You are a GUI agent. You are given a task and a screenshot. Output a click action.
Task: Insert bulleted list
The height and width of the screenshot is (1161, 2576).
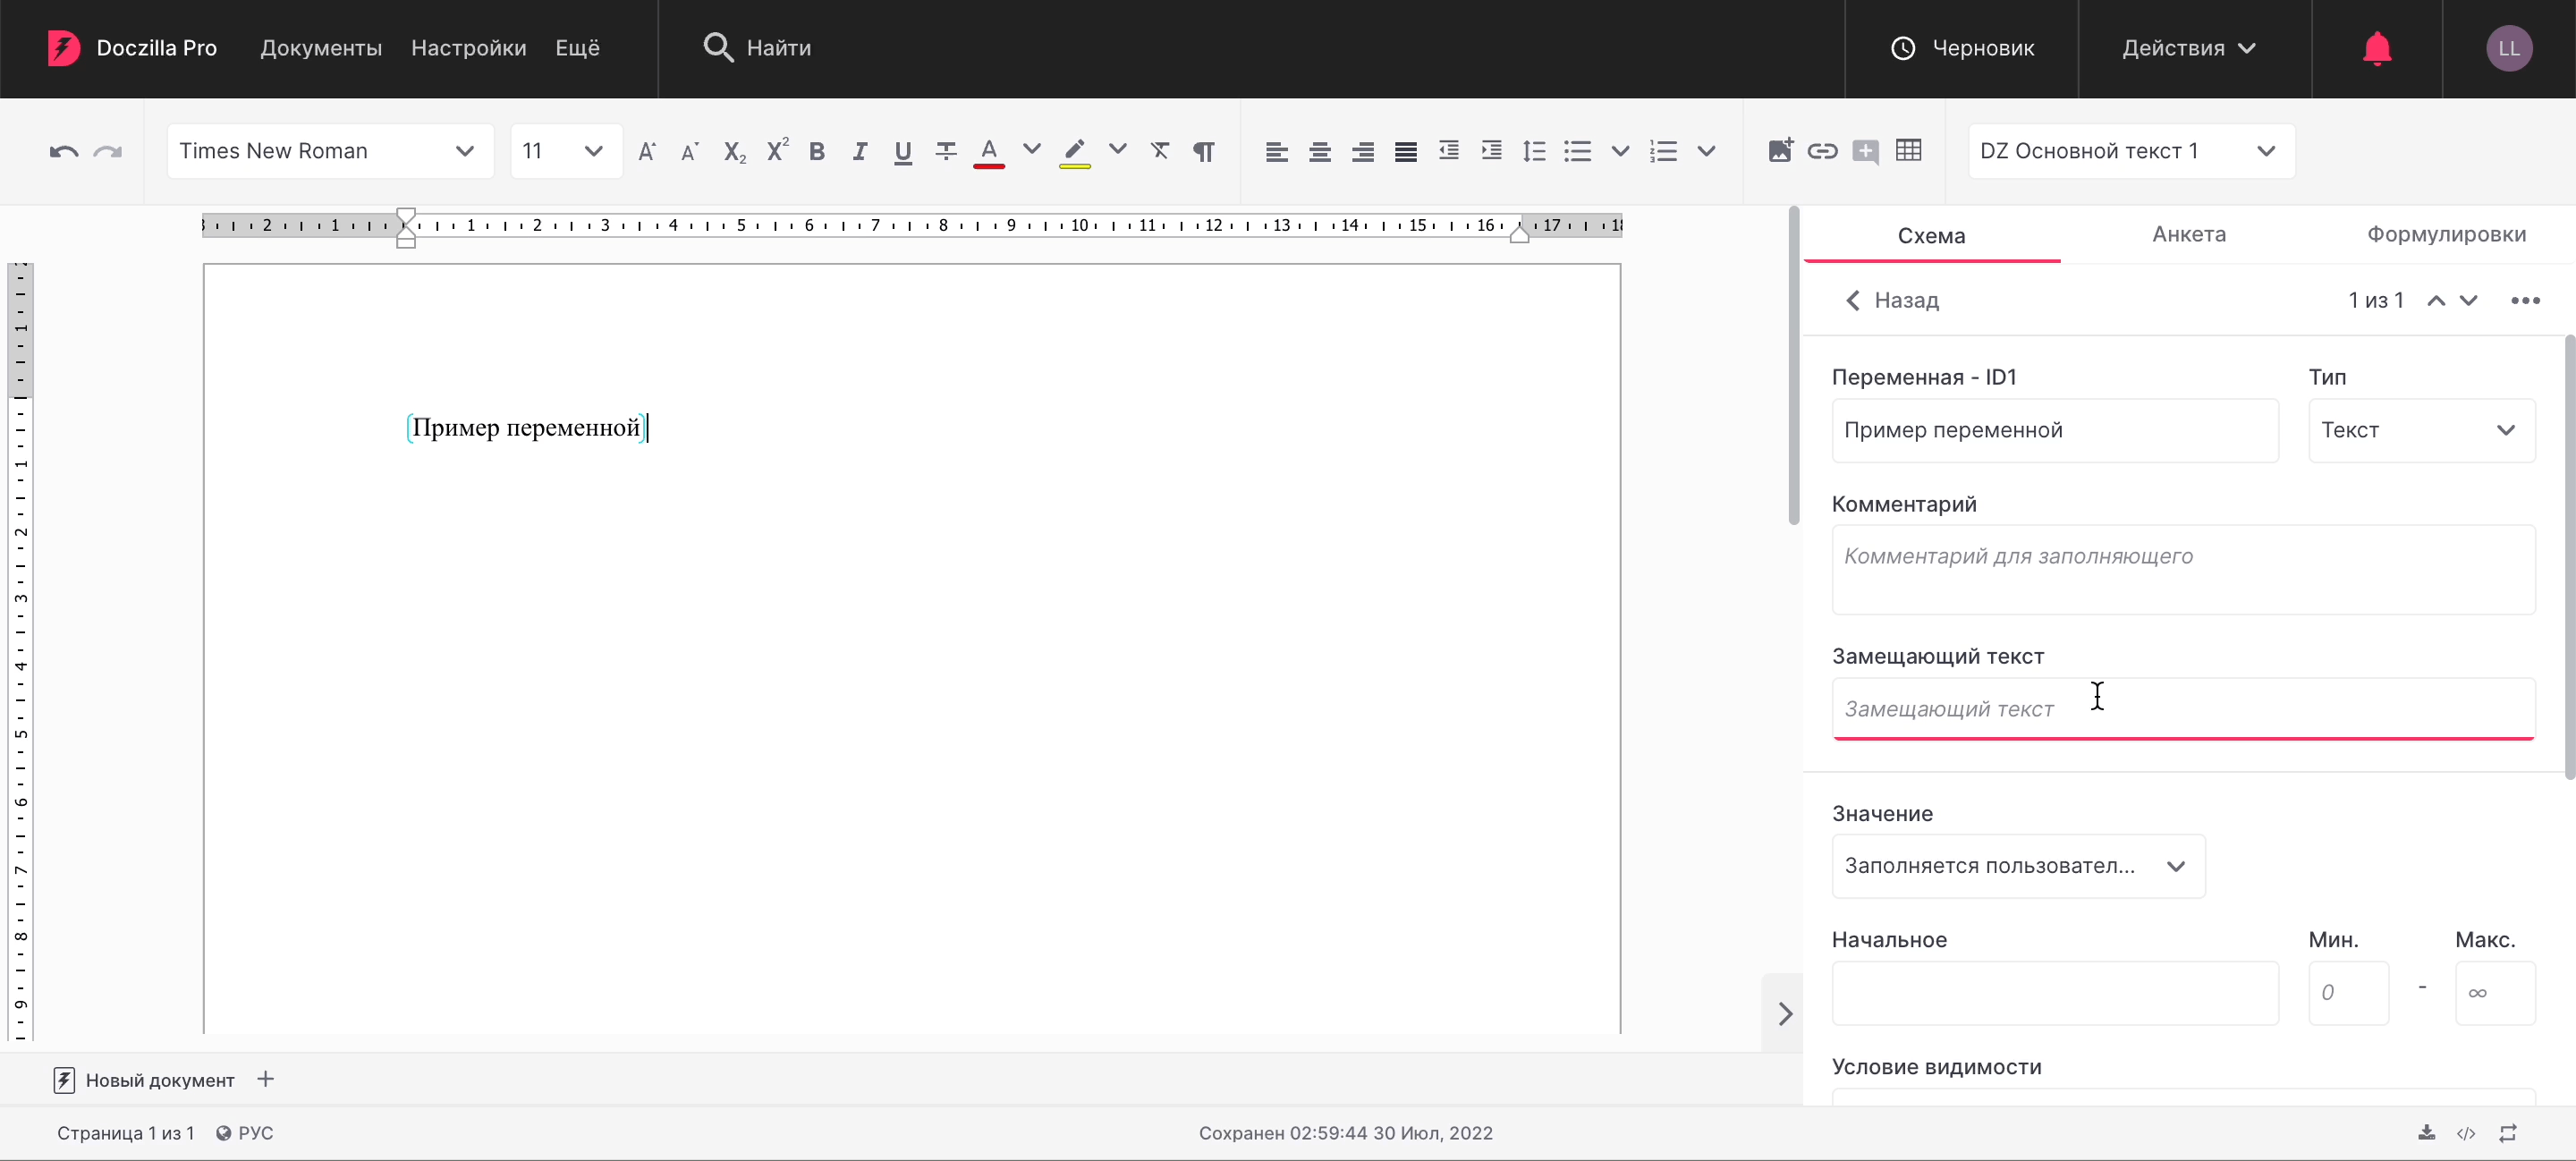[x=1578, y=151]
